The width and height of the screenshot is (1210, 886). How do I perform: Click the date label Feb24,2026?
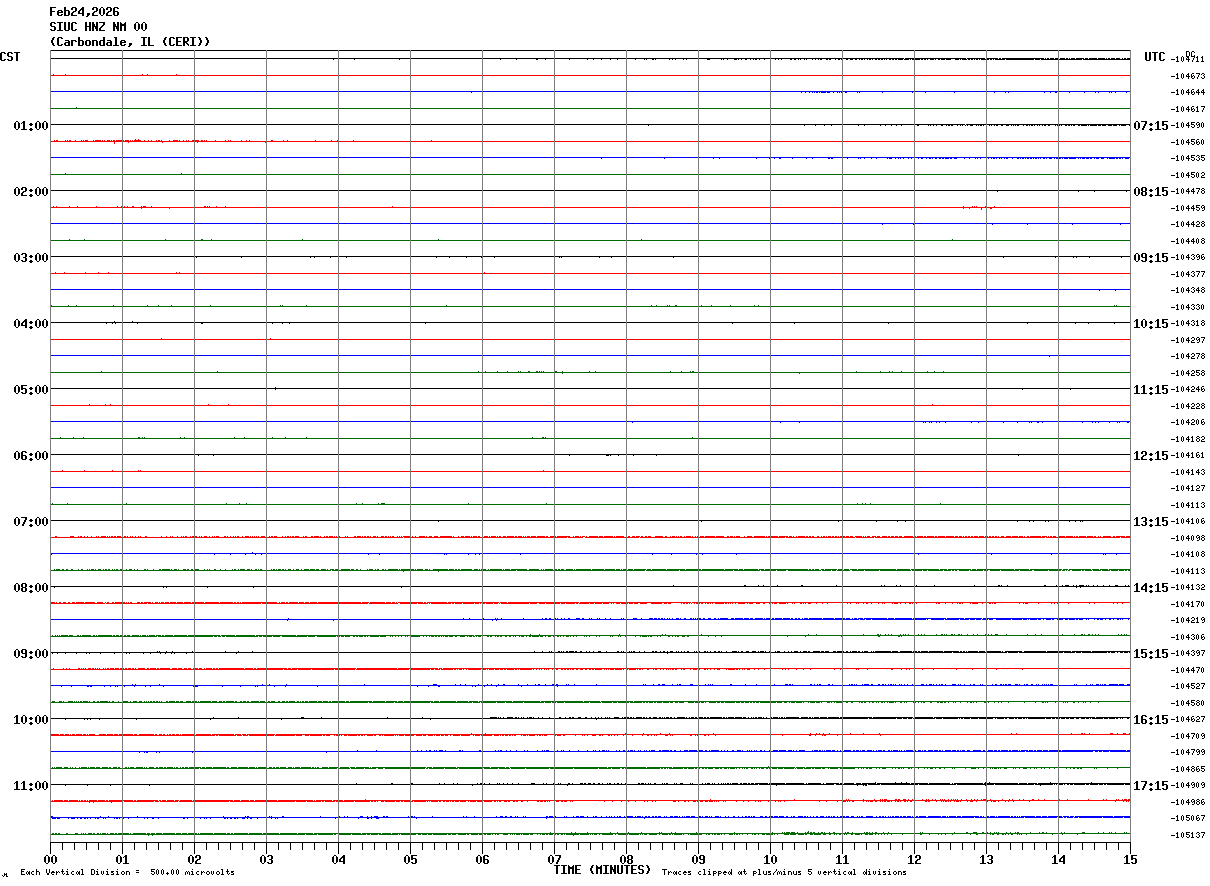[x=84, y=12]
